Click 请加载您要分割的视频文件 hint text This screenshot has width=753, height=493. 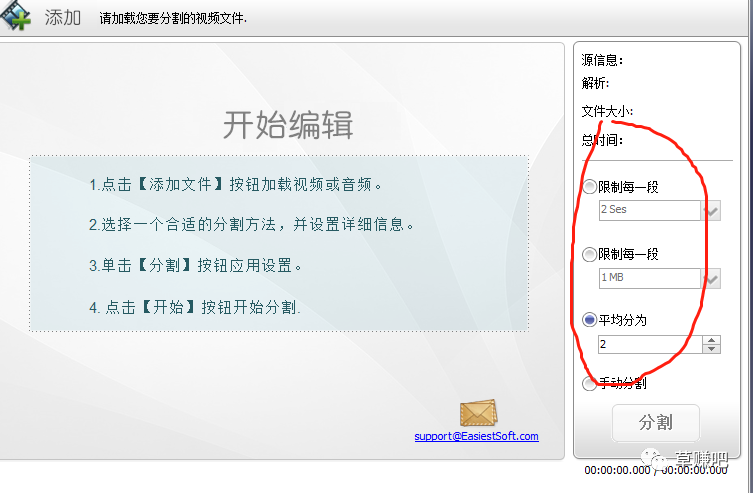pyautogui.click(x=173, y=18)
